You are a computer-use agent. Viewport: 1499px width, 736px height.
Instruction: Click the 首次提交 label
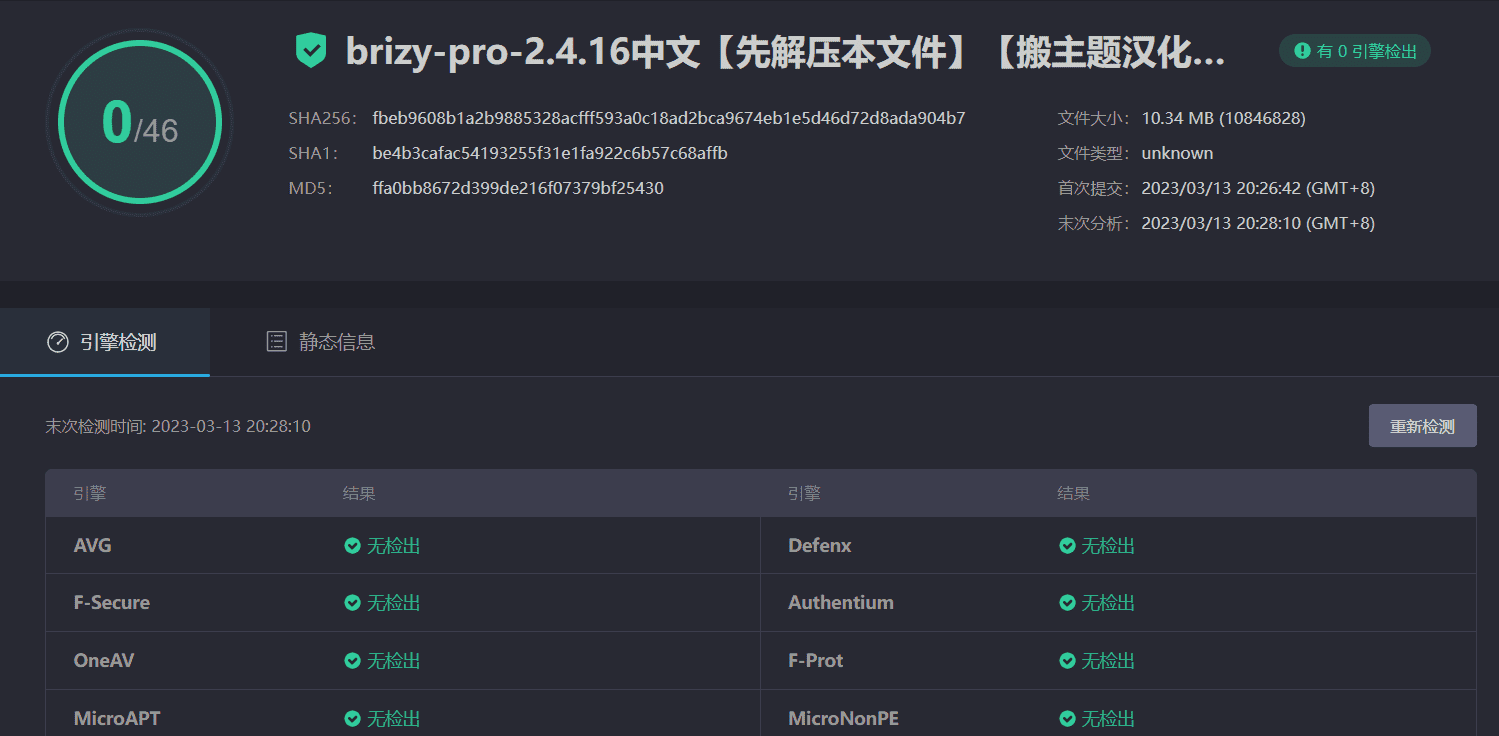pos(1094,188)
